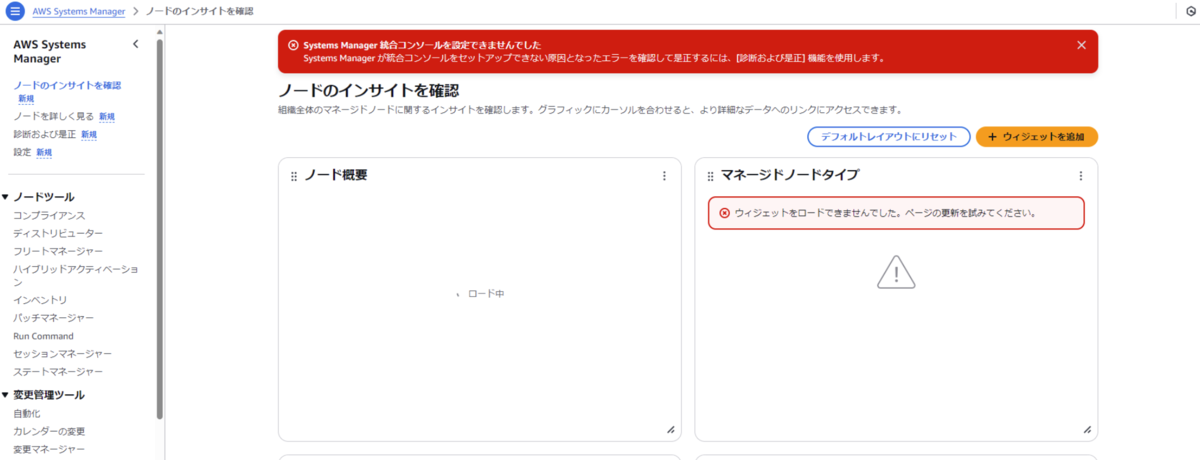Click デフォルトレイアウトにリセット button

[x=888, y=137]
